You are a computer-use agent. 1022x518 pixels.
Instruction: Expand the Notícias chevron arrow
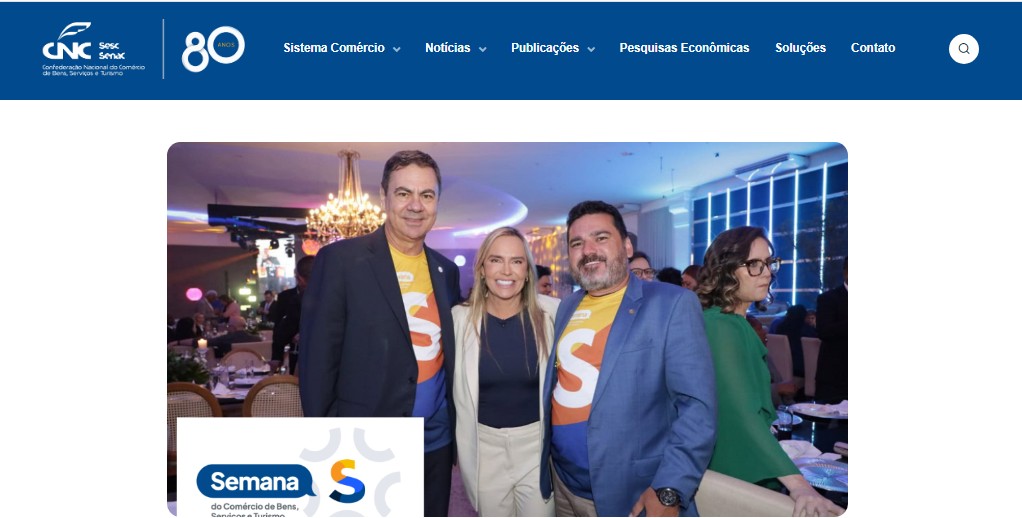(x=482, y=49)
